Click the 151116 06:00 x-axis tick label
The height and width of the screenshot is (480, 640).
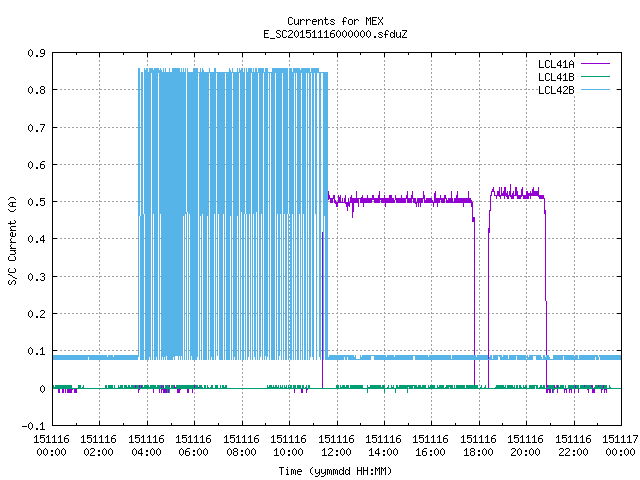click(x=193, y=446)
